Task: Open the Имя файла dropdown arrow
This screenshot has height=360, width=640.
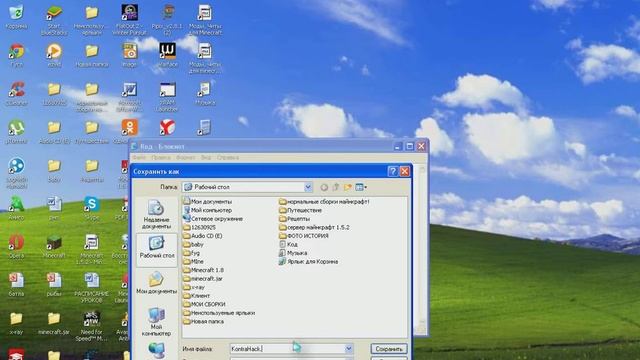Action: point(349,349)
